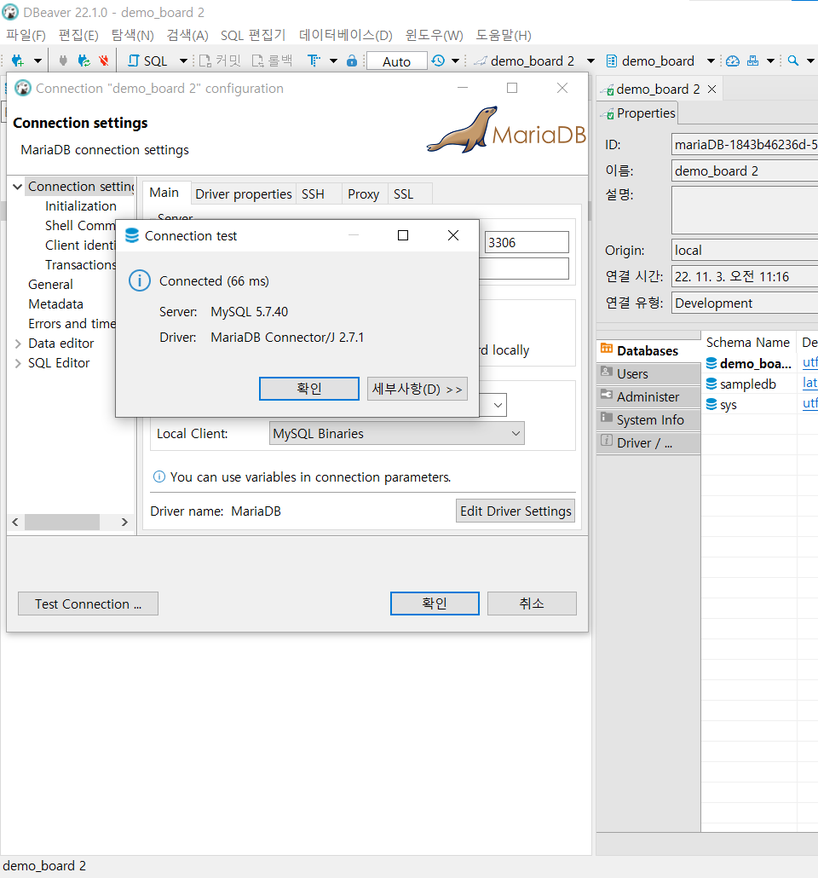The width and height of the screenshot is (818, 878).
Task: Open the Administer section in the side list
Action: pyautogui.click(x=647, y=396)
